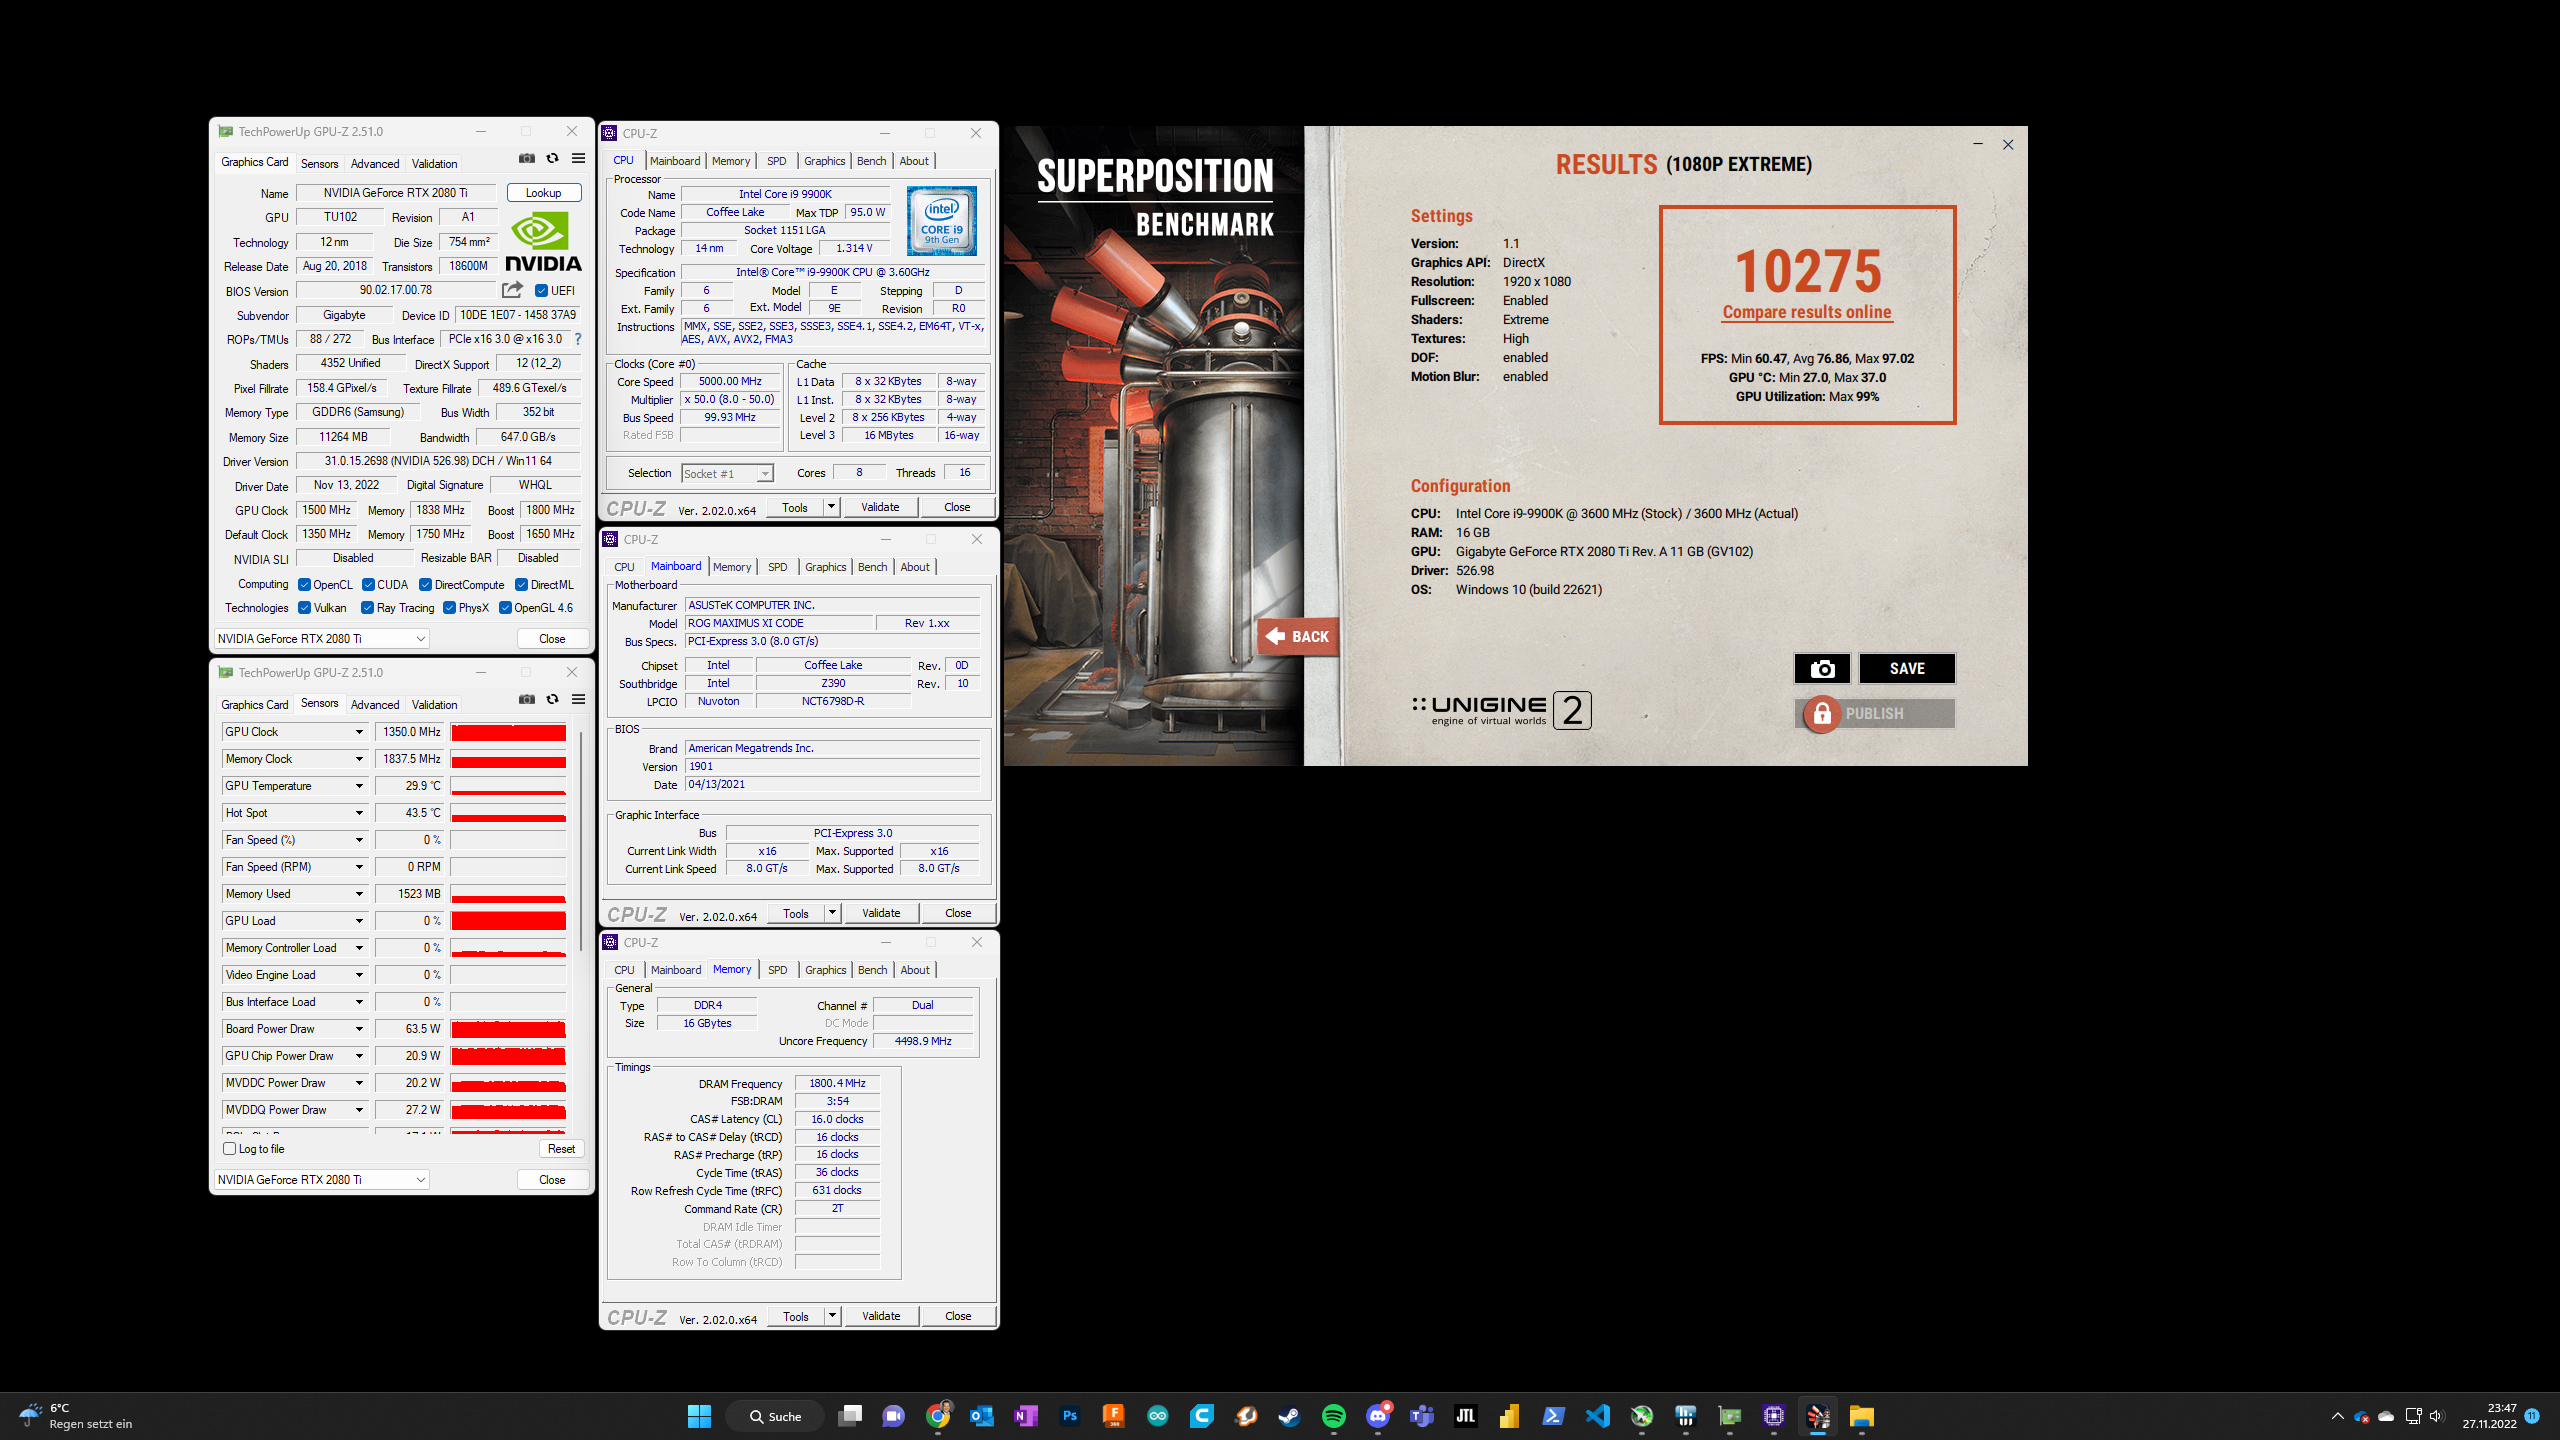Open File Explorer from the taskbar

pyautogui.click(x=1862, y=1416)
